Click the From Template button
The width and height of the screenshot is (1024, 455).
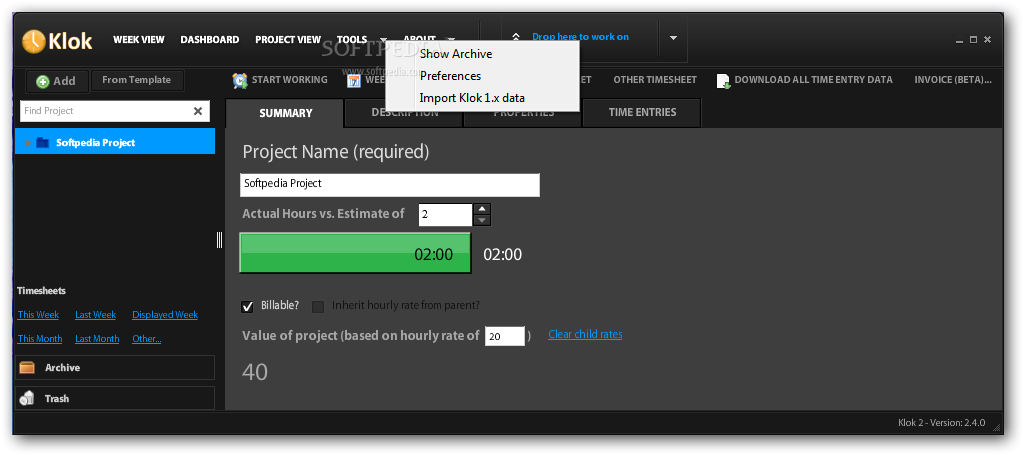click(137, 80)
